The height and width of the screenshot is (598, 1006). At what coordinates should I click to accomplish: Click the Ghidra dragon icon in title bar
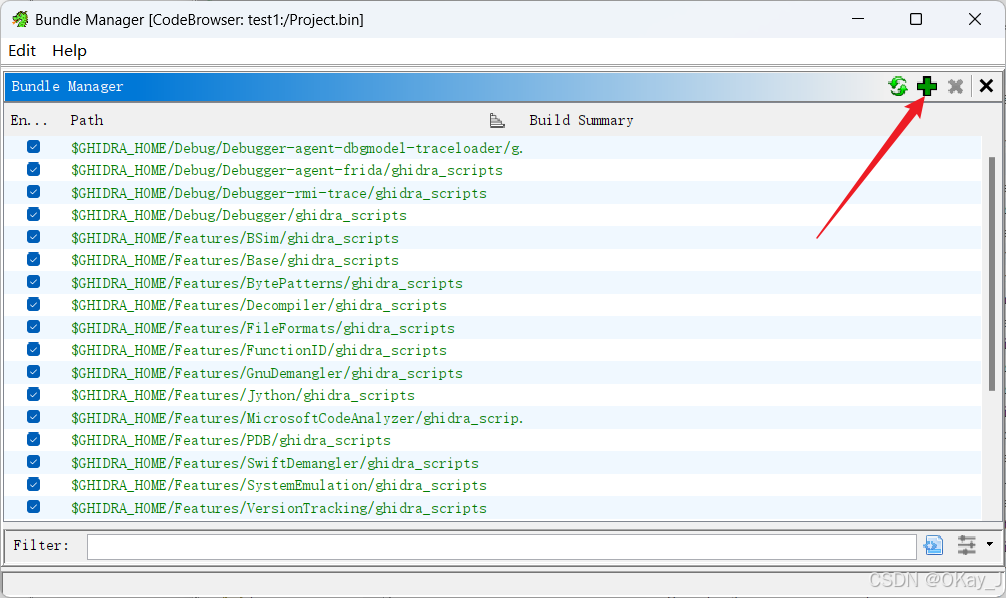20,19
